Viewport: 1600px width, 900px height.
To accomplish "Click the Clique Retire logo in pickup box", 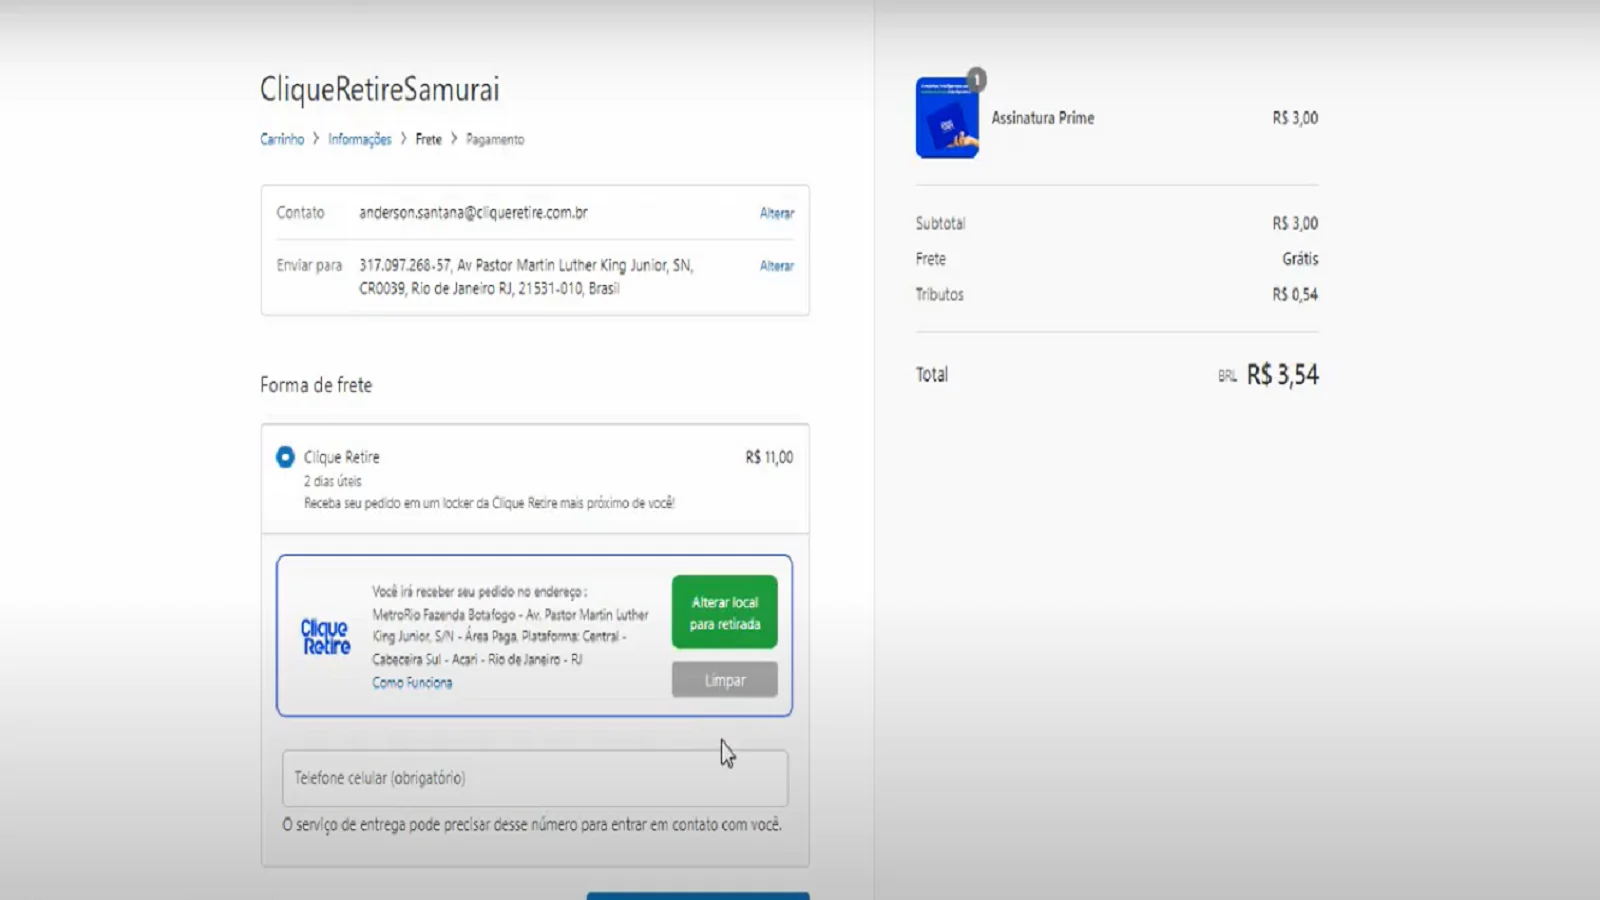I will 325,637.
